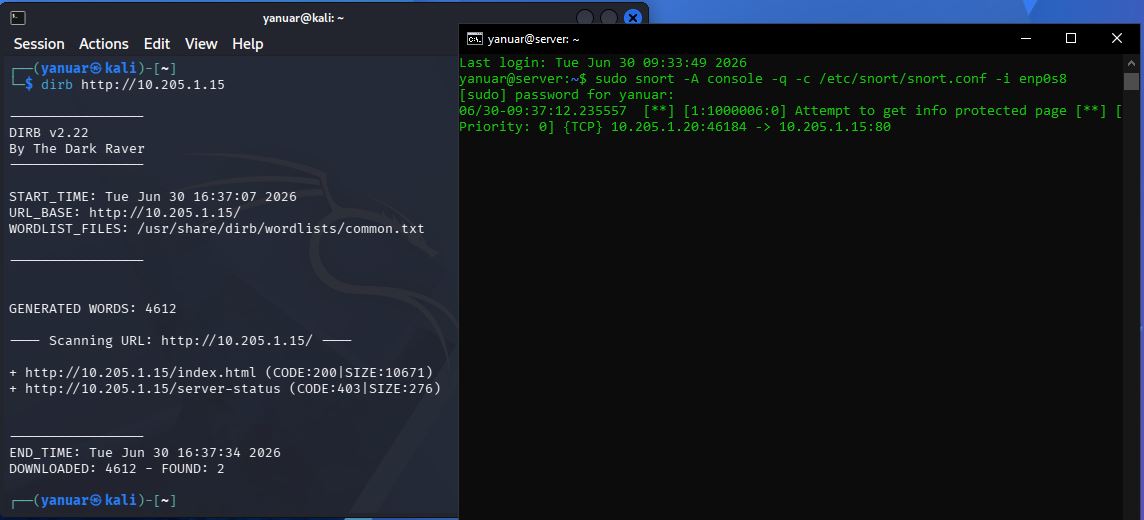Viewport: 1144px width, 520px height.
Task: Minimize the yanuar@server terminal window
Action: pos(1025,39)
